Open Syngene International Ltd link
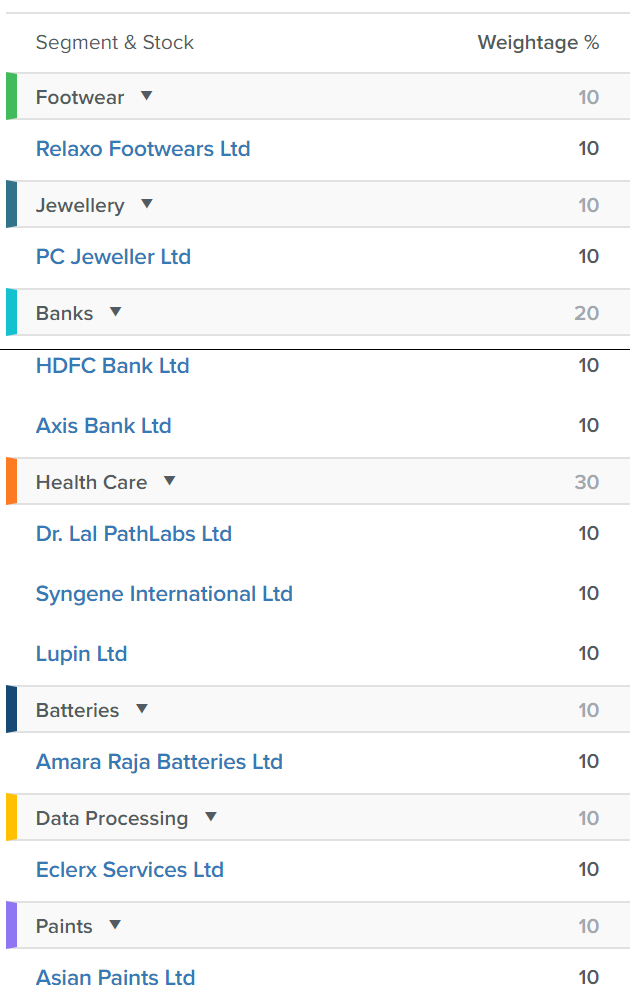 (164, 594)
